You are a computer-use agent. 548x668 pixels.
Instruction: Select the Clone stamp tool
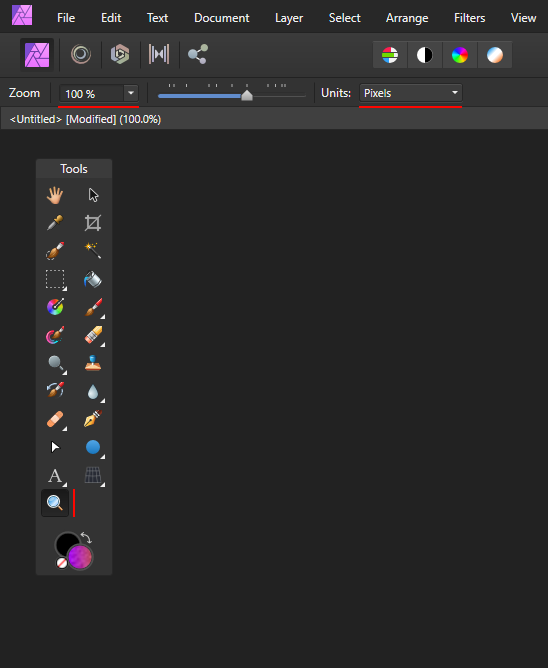[x=93, y=363]
